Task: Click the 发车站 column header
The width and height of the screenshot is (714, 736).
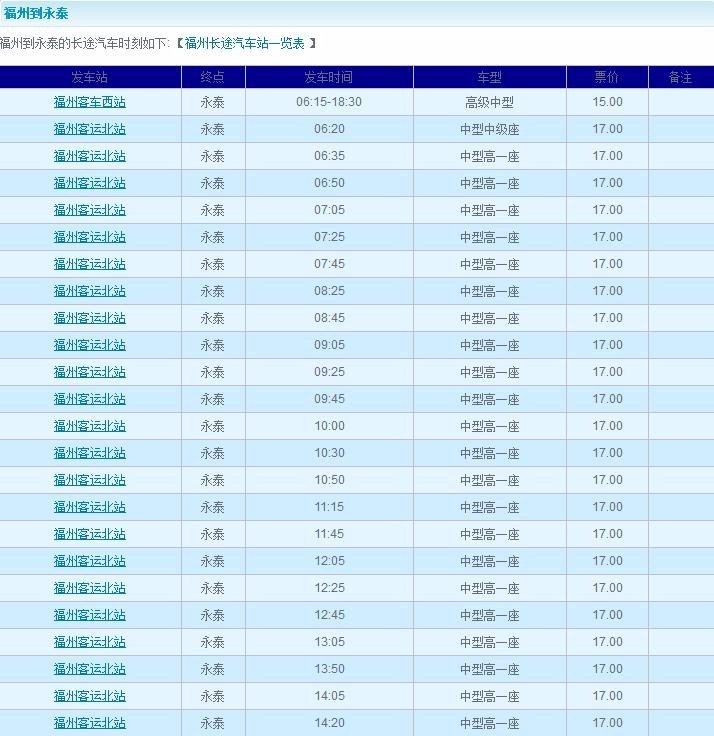Action: pos(90,77)
